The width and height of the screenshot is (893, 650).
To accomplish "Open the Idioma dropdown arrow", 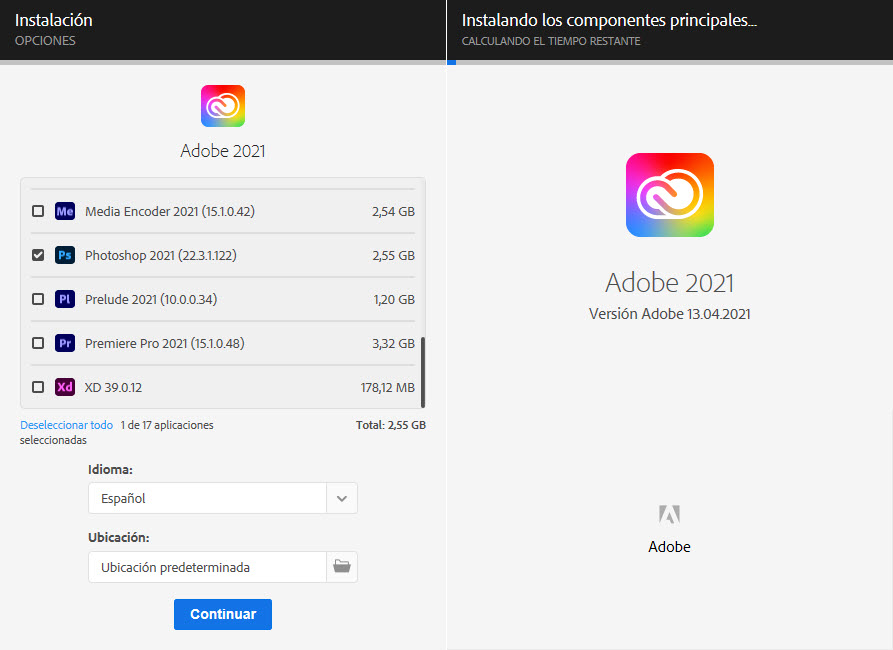I will click(342, 498).
